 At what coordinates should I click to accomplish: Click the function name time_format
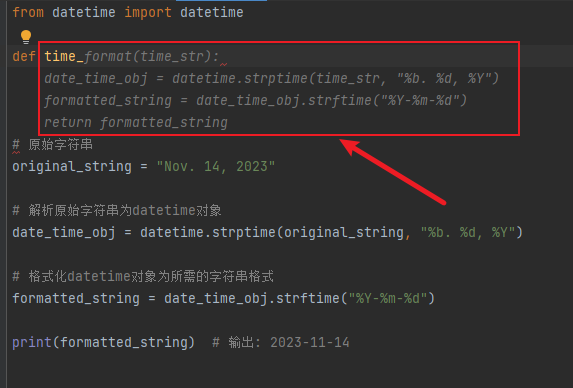pos(88,56)
